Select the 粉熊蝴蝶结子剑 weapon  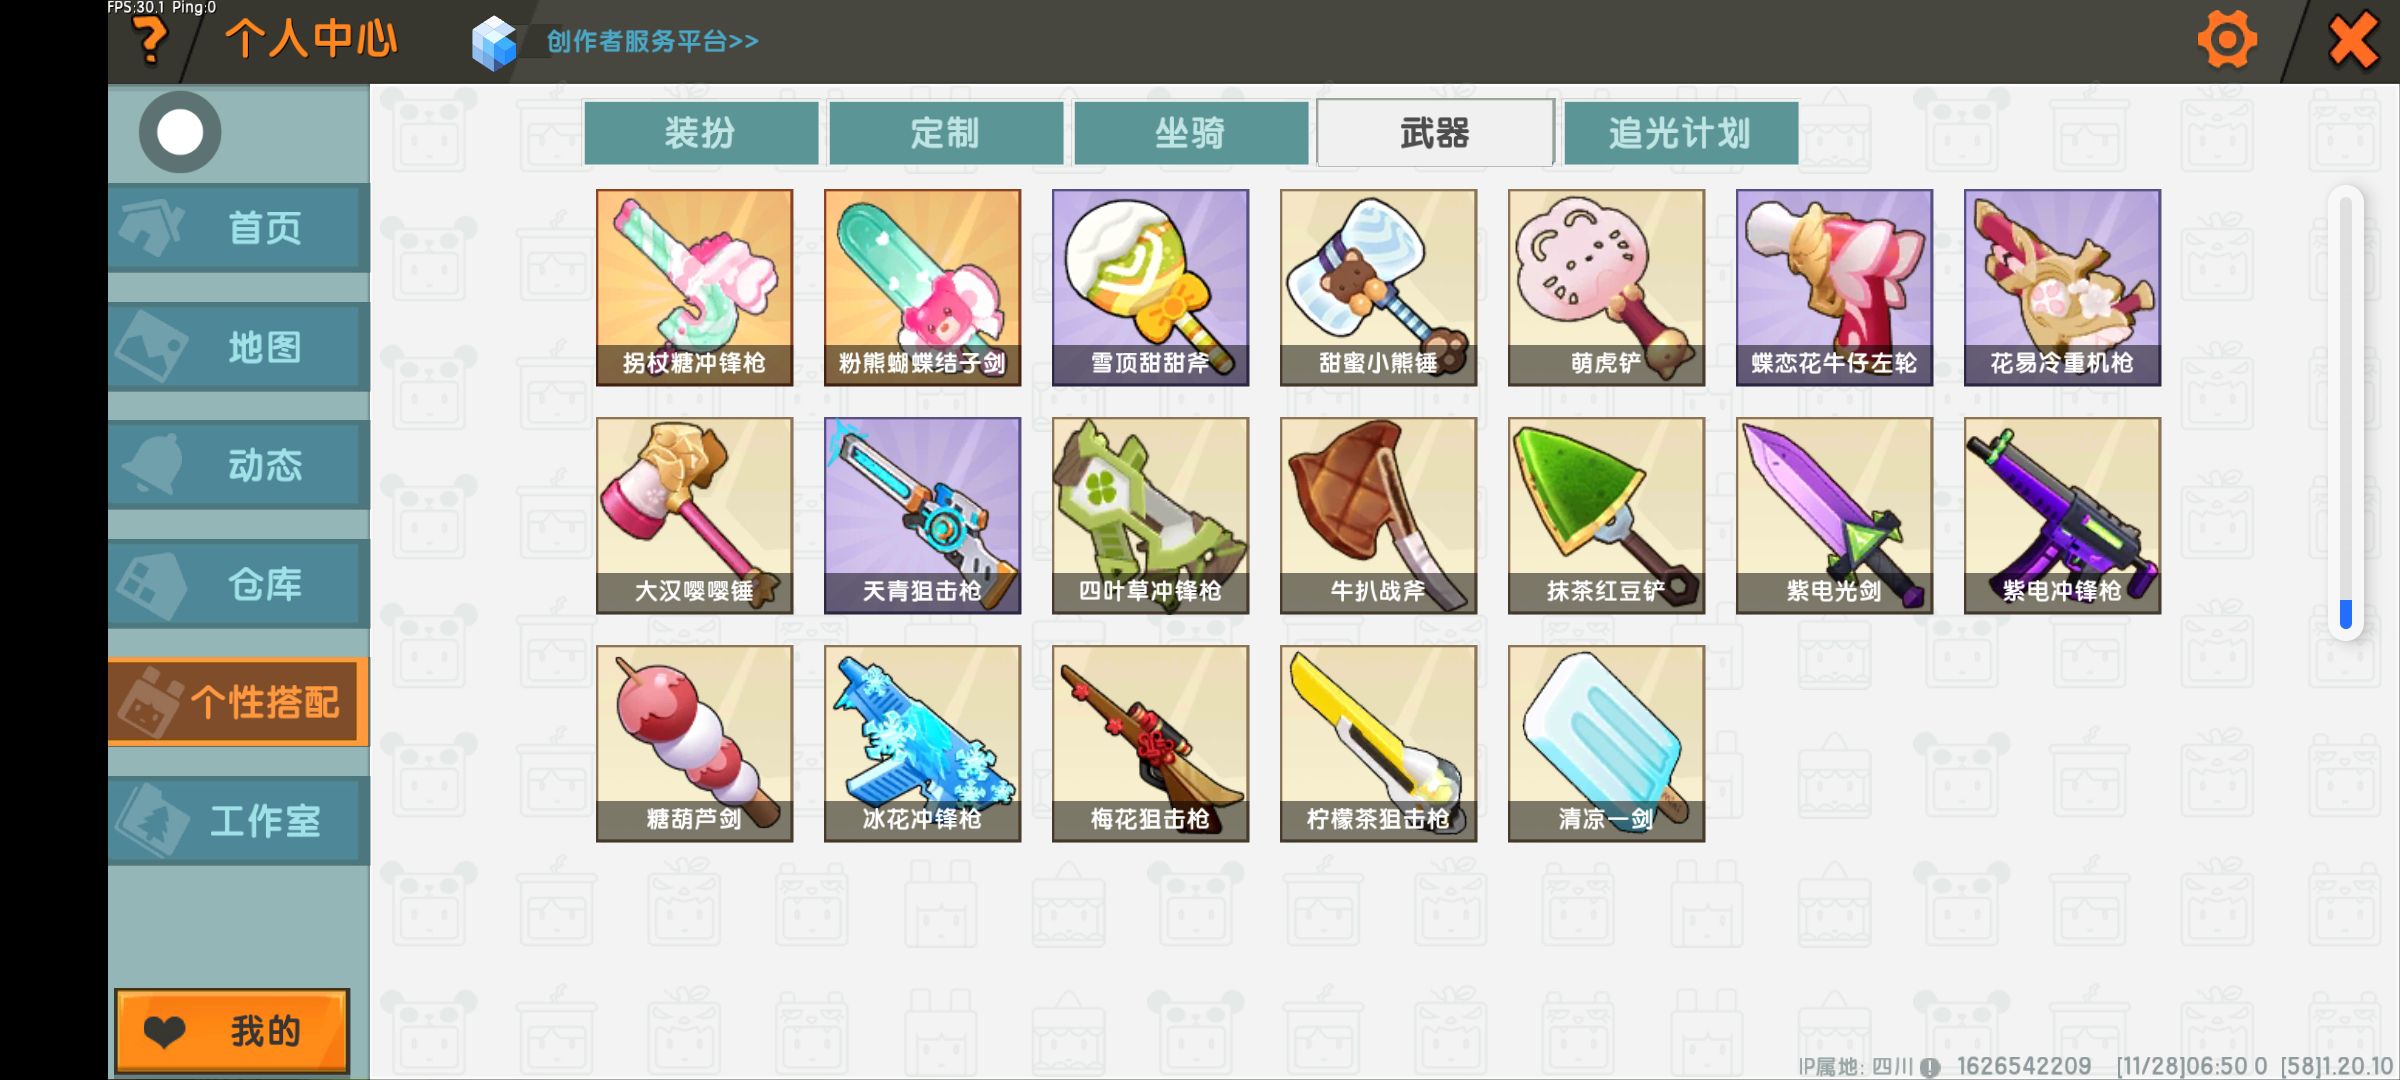pos(922,287)
